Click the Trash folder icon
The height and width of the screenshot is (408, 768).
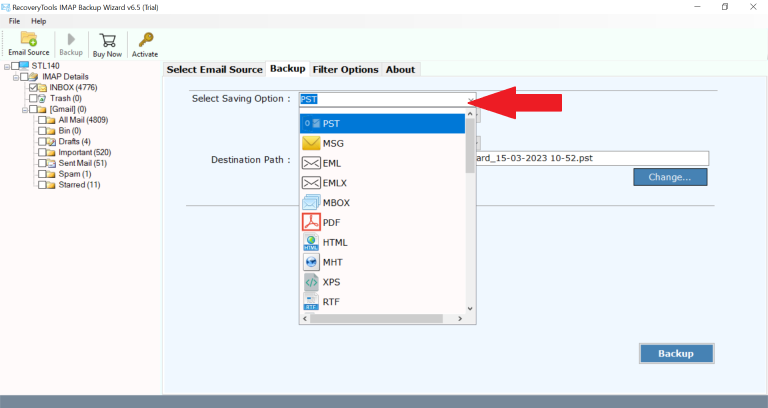click(x=43, y=98)
